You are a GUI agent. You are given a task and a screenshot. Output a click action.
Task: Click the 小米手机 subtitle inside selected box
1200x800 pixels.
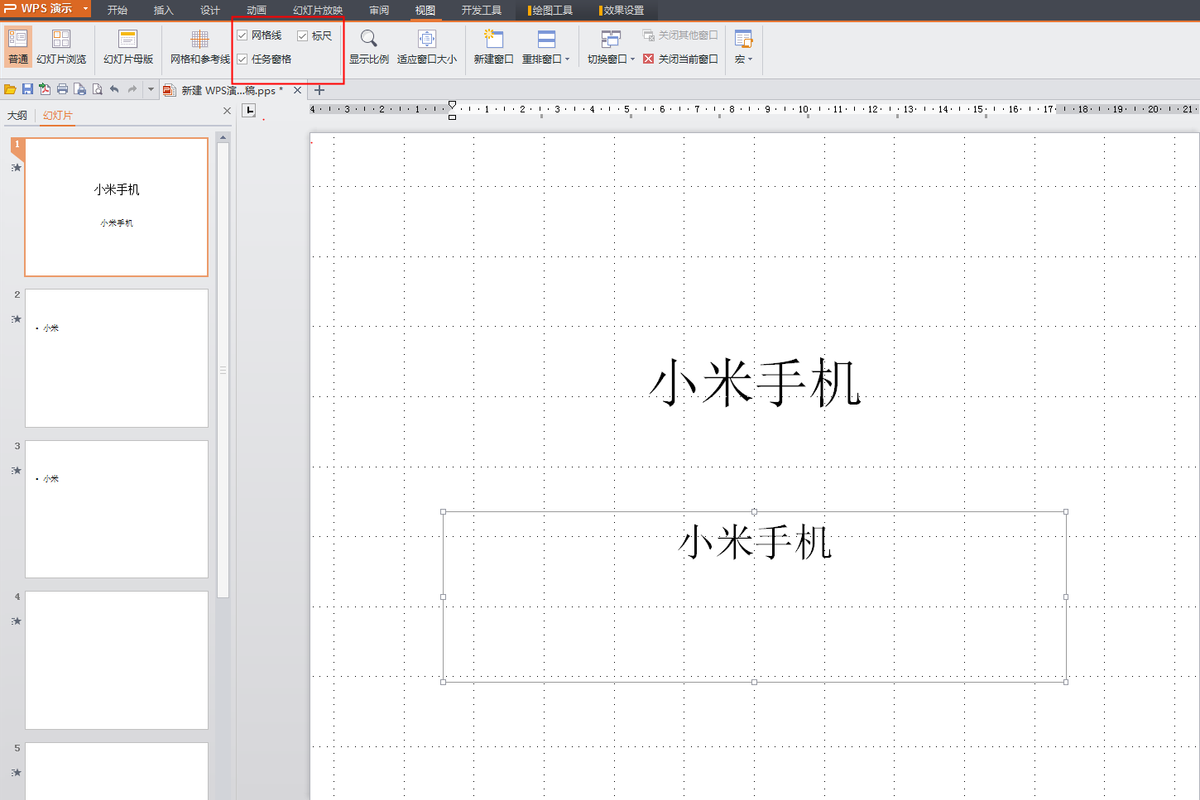pos(755,542)
